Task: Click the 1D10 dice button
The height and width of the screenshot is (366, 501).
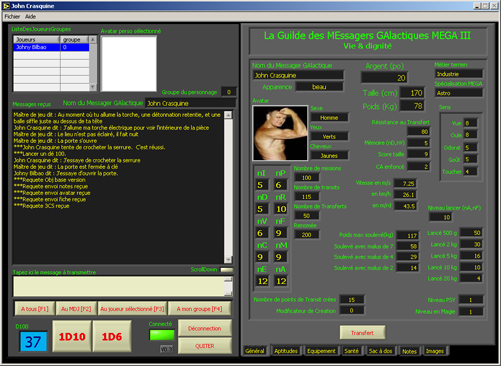Action: [72, 336]
